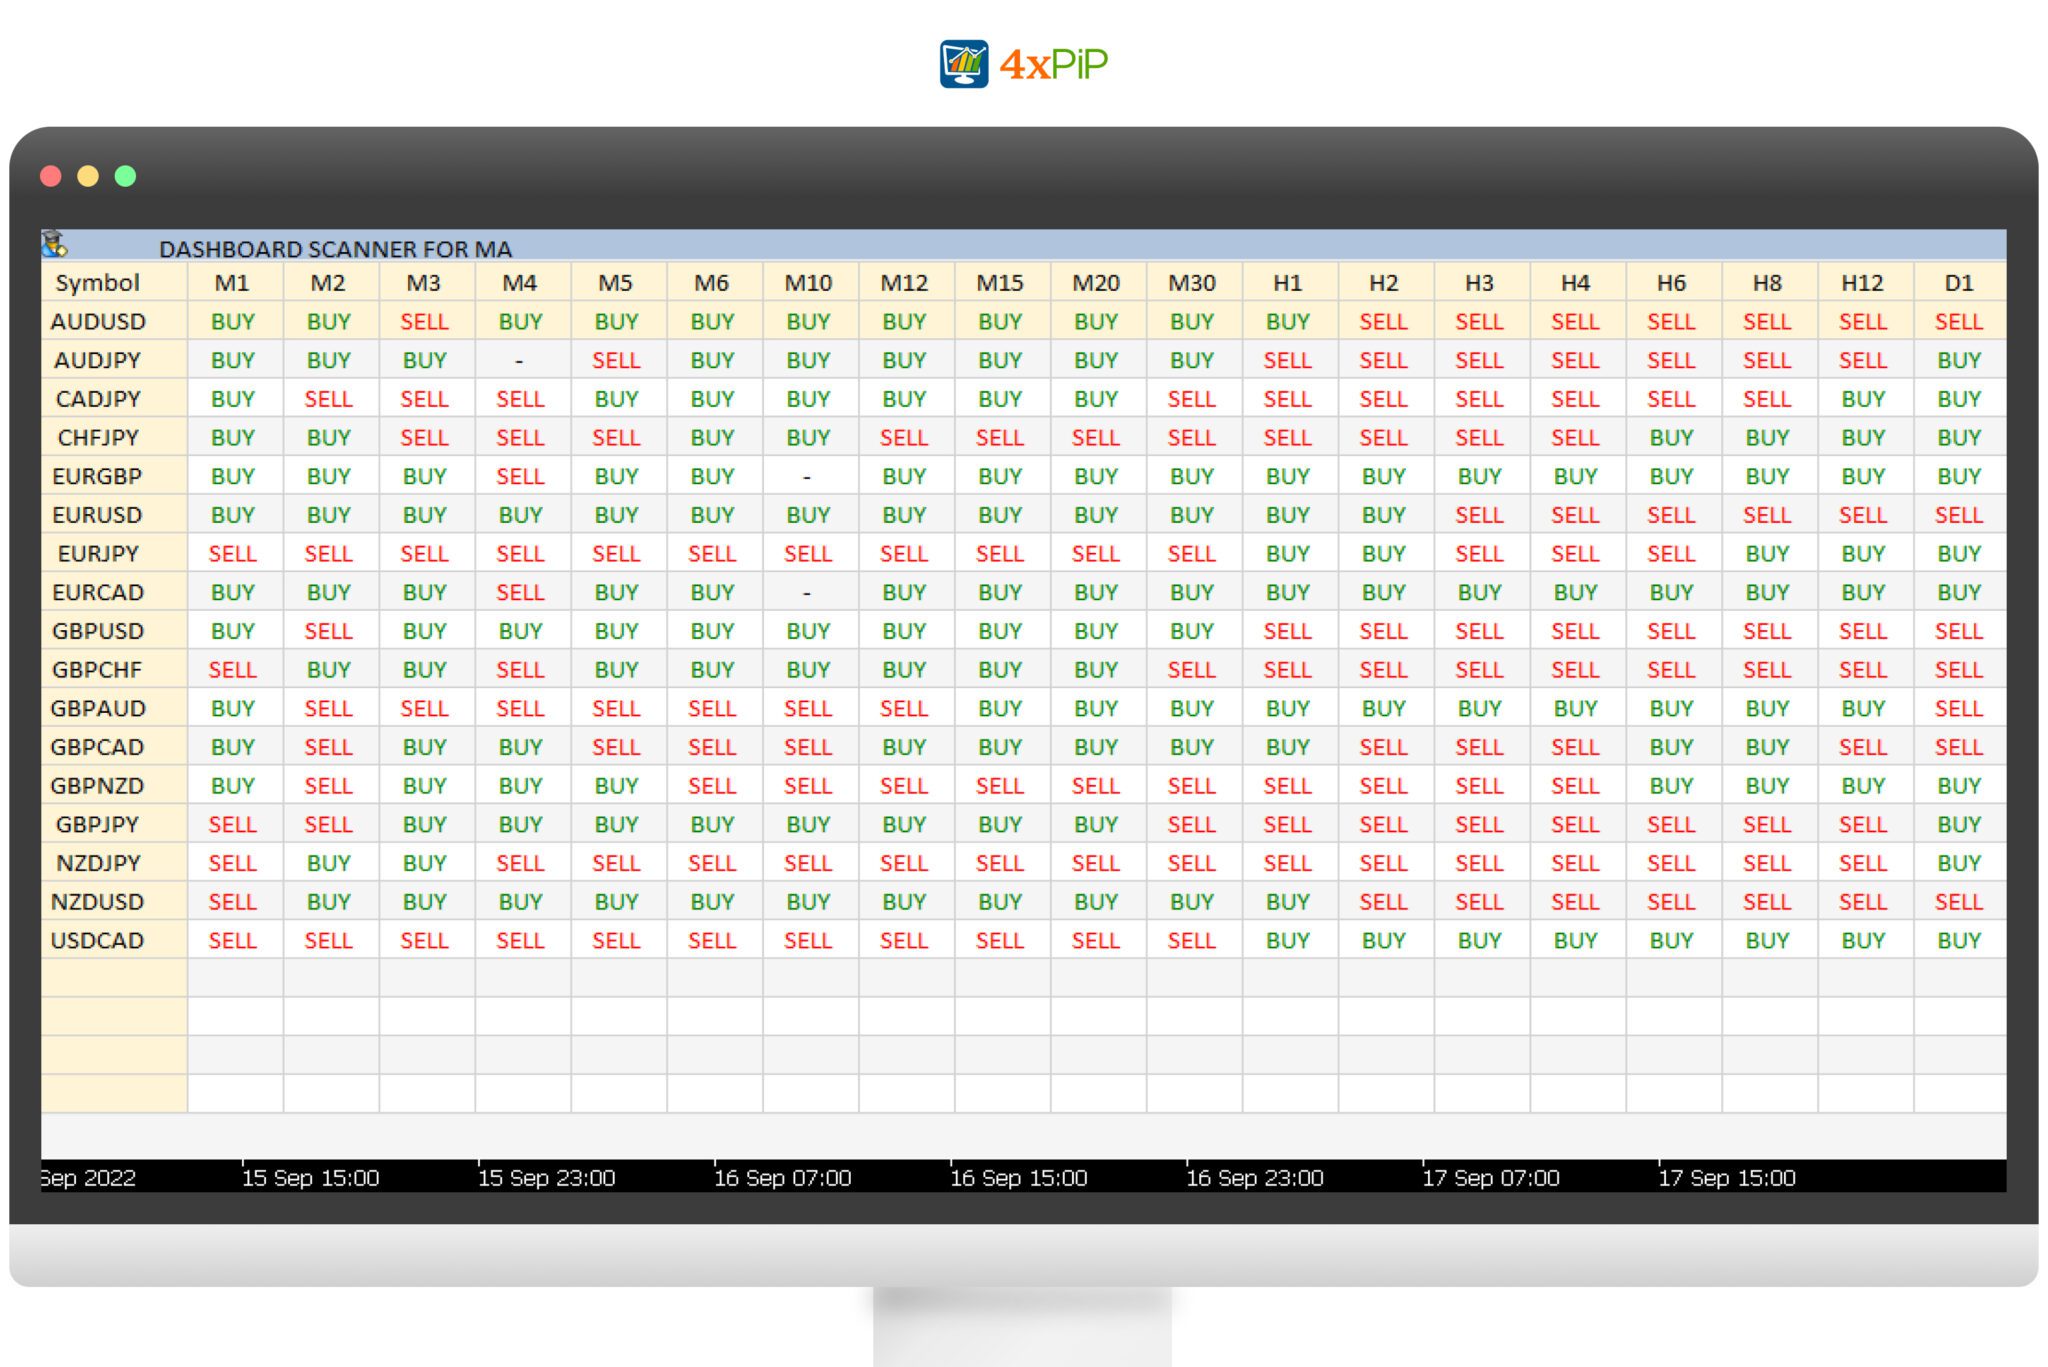Toggle the CHFJPY H6 BUY signal

point(1671,437)
